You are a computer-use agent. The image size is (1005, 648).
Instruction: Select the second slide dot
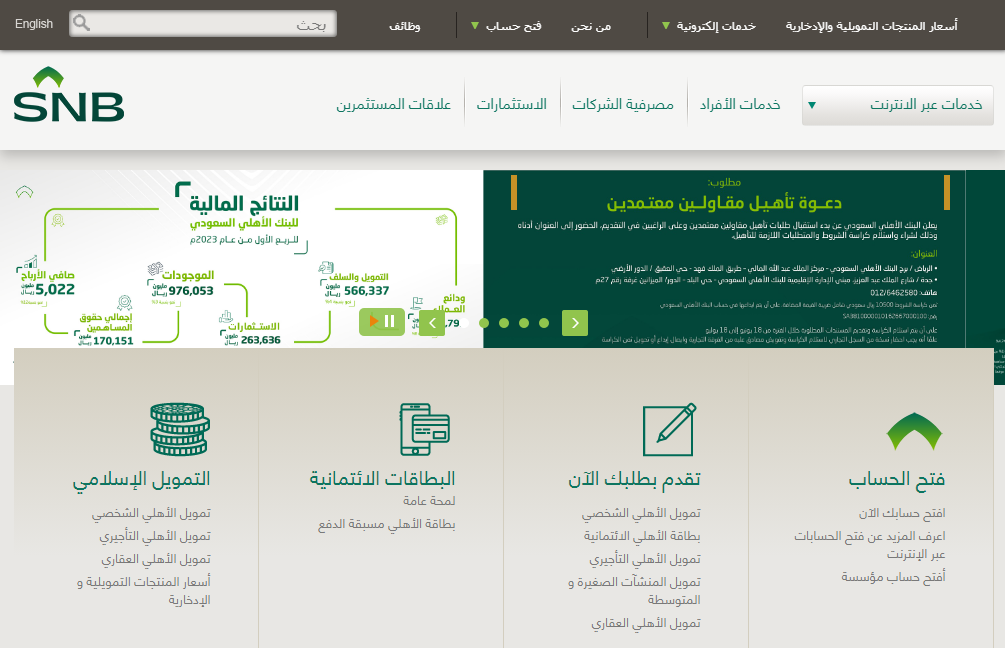coord(484,323)
